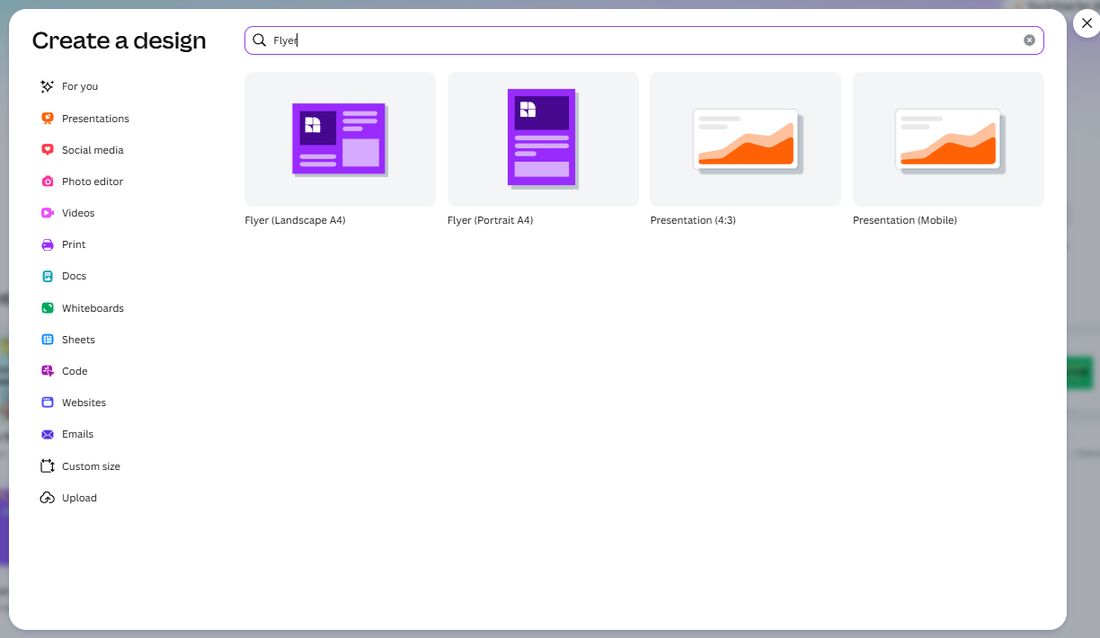This screenshot has height=638, width=1100.
Task: Click the Custom size icon
Action: (x=47, y=466)
